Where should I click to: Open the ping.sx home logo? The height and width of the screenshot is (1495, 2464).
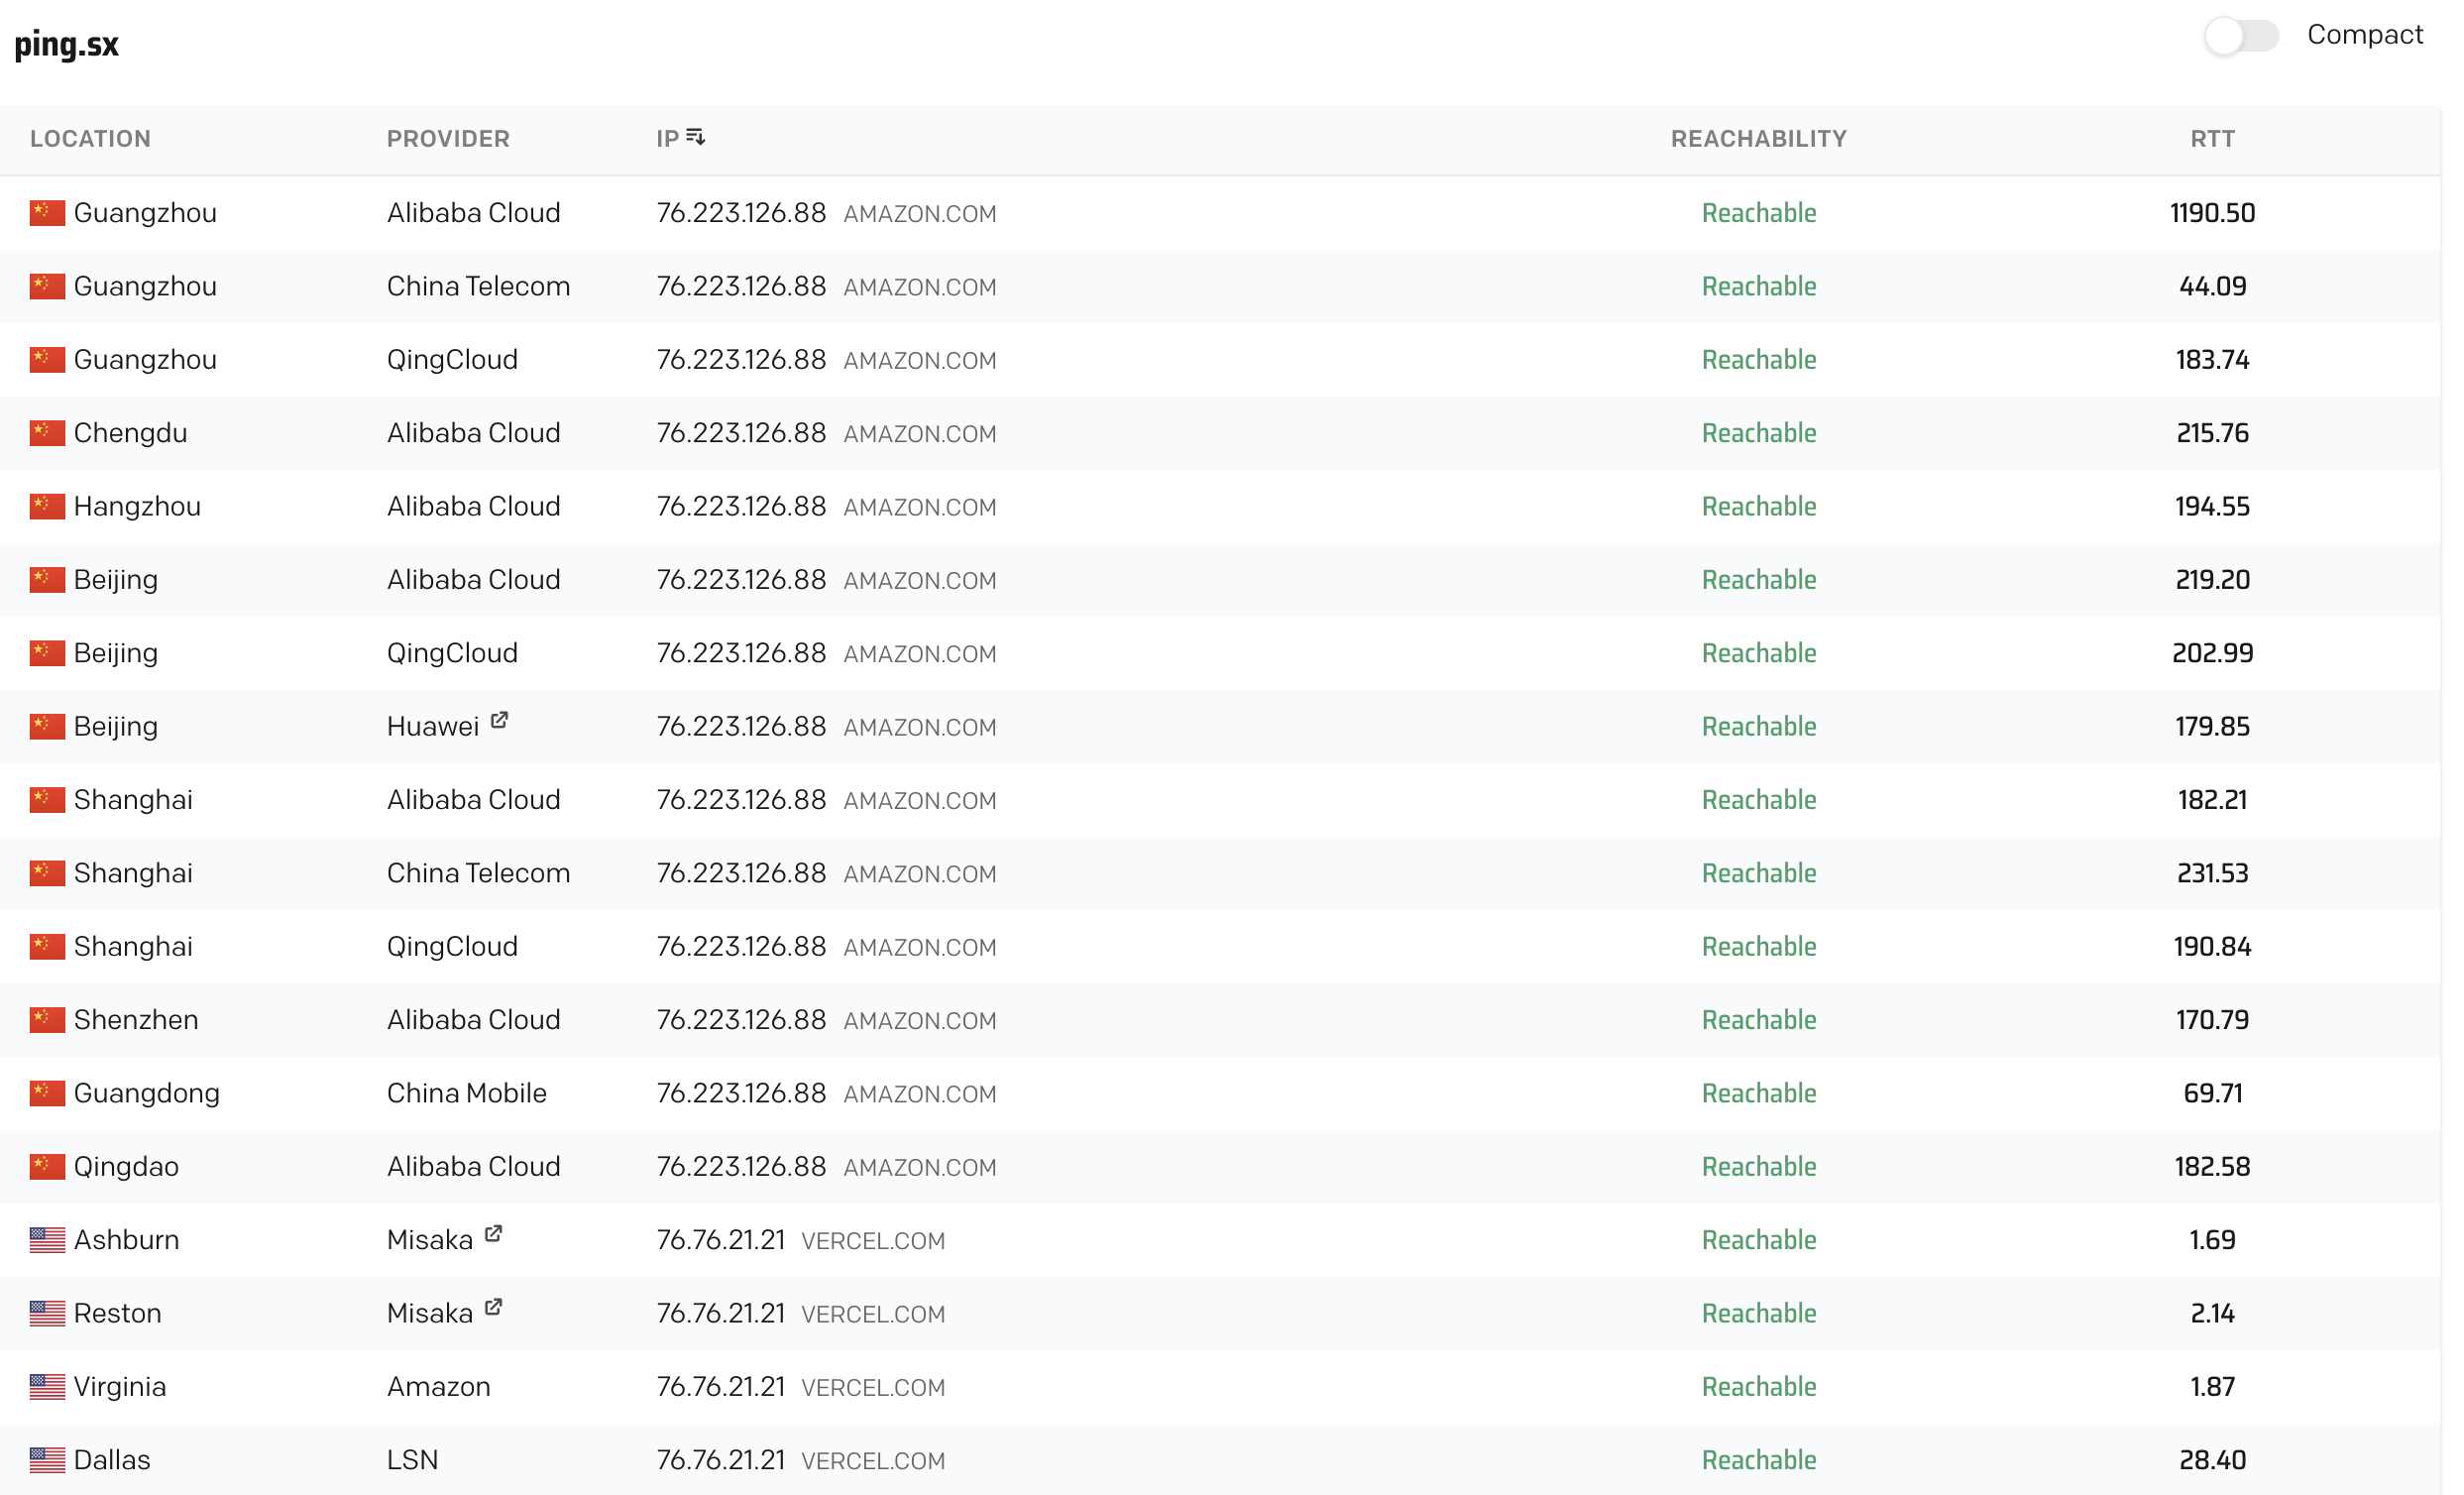[x=66, y=45]
